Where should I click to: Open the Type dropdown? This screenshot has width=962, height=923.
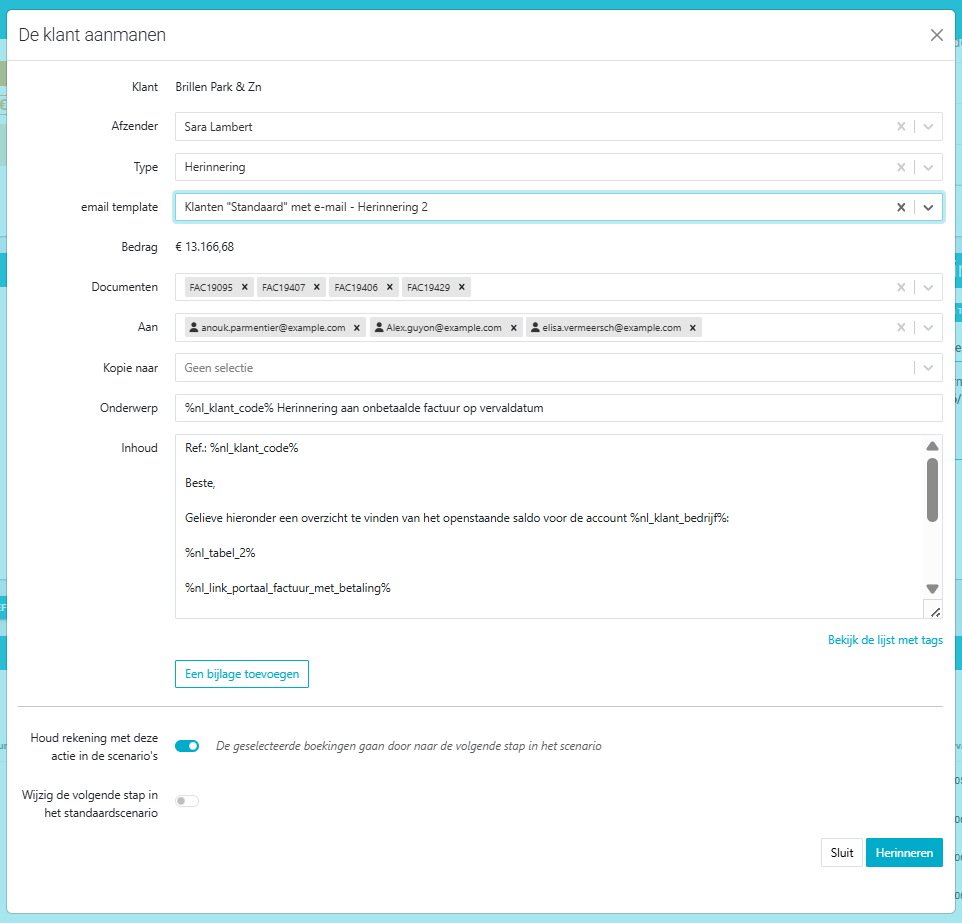click(928, 167)
